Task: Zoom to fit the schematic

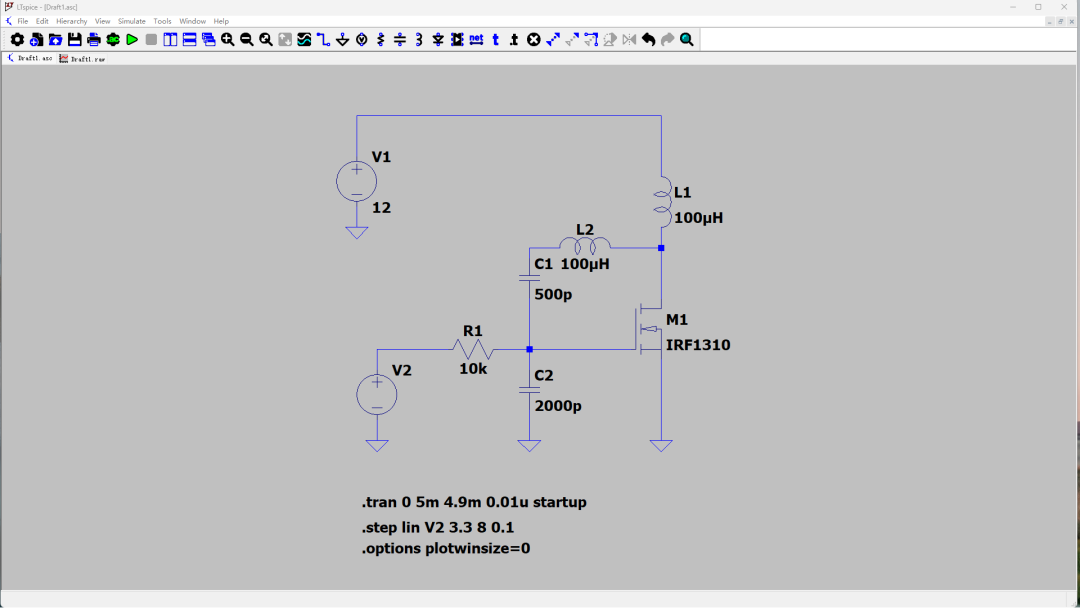Action: [x=266, y=40]
